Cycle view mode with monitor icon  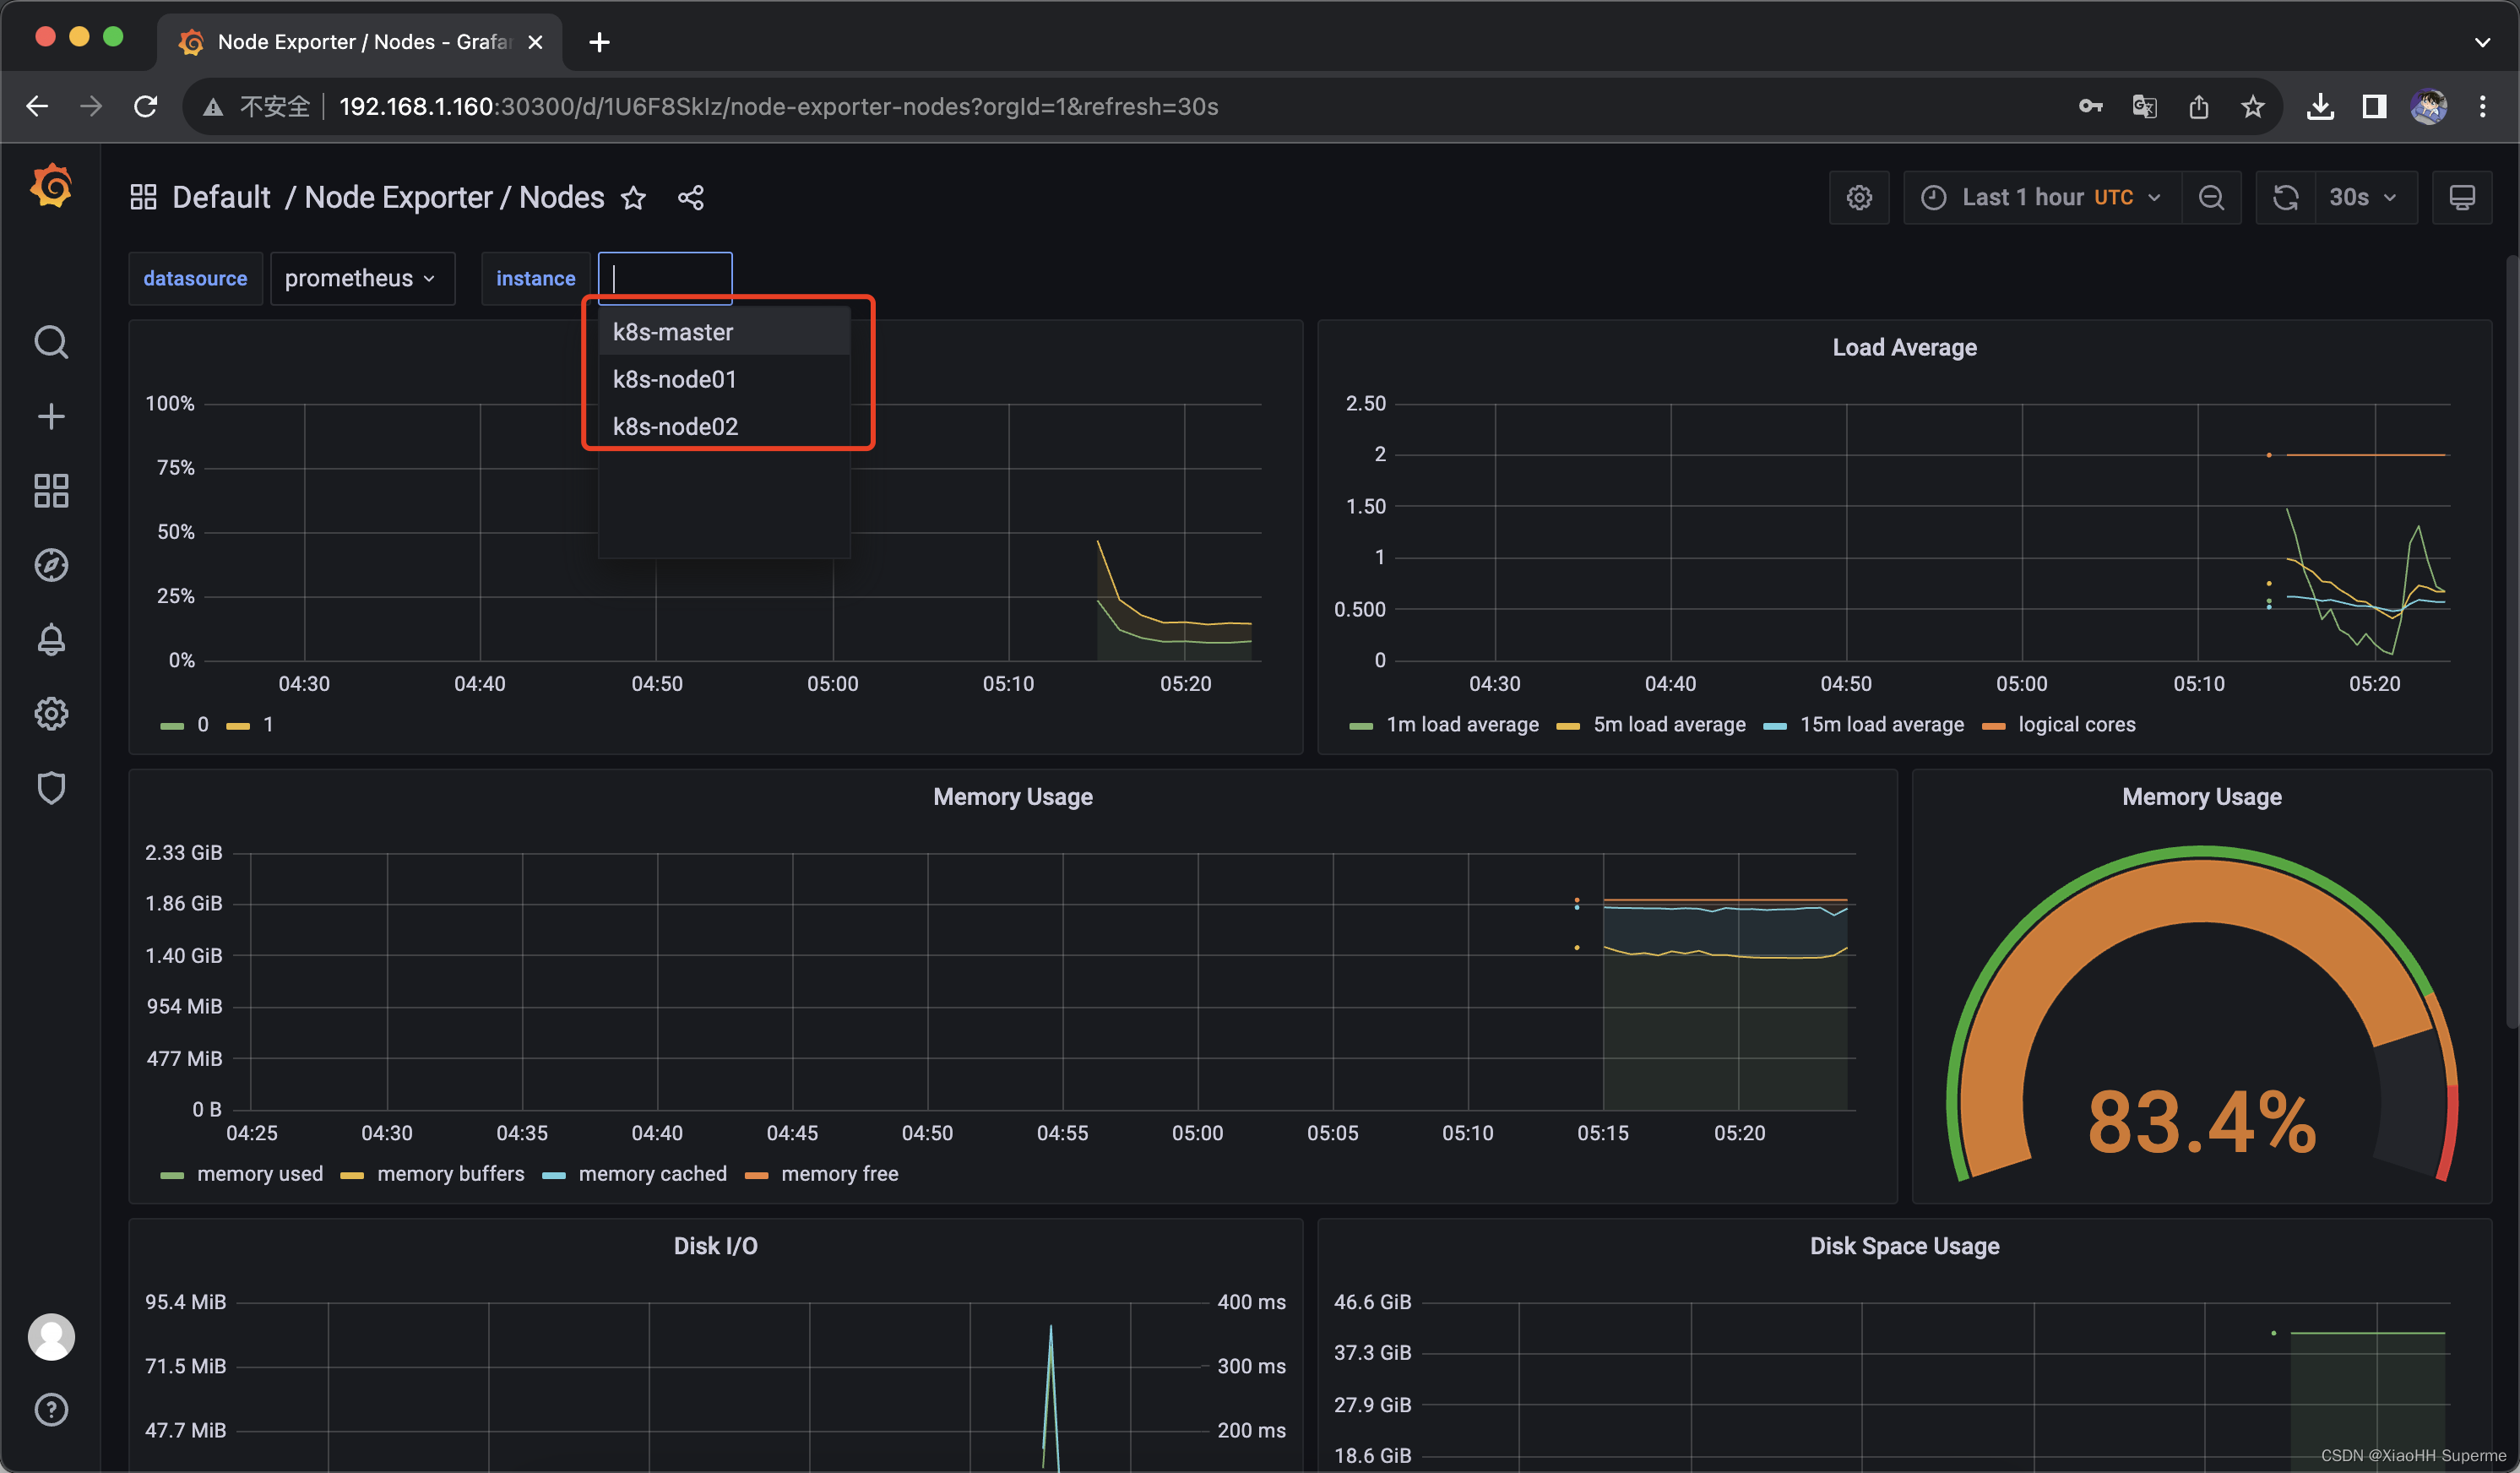coord(2462,197)
